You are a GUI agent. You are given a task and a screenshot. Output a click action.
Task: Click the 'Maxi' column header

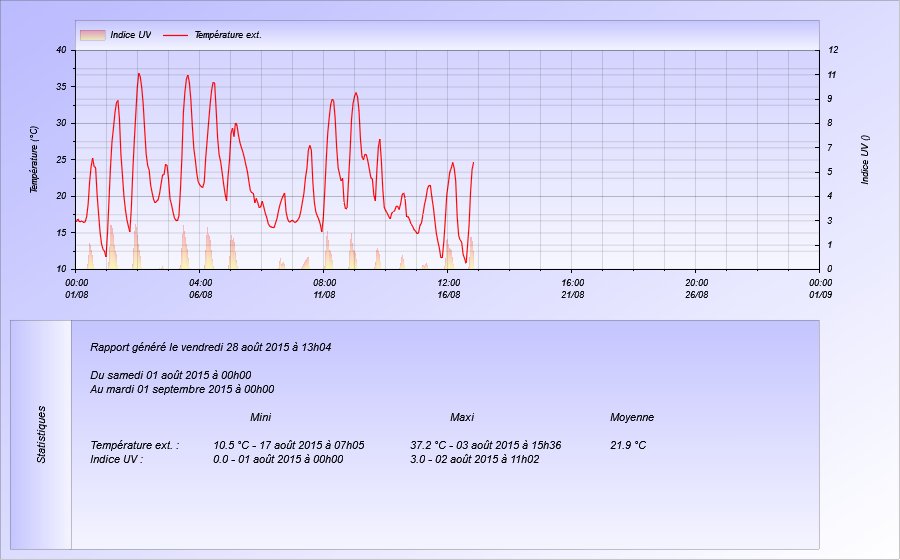(462, 417)
